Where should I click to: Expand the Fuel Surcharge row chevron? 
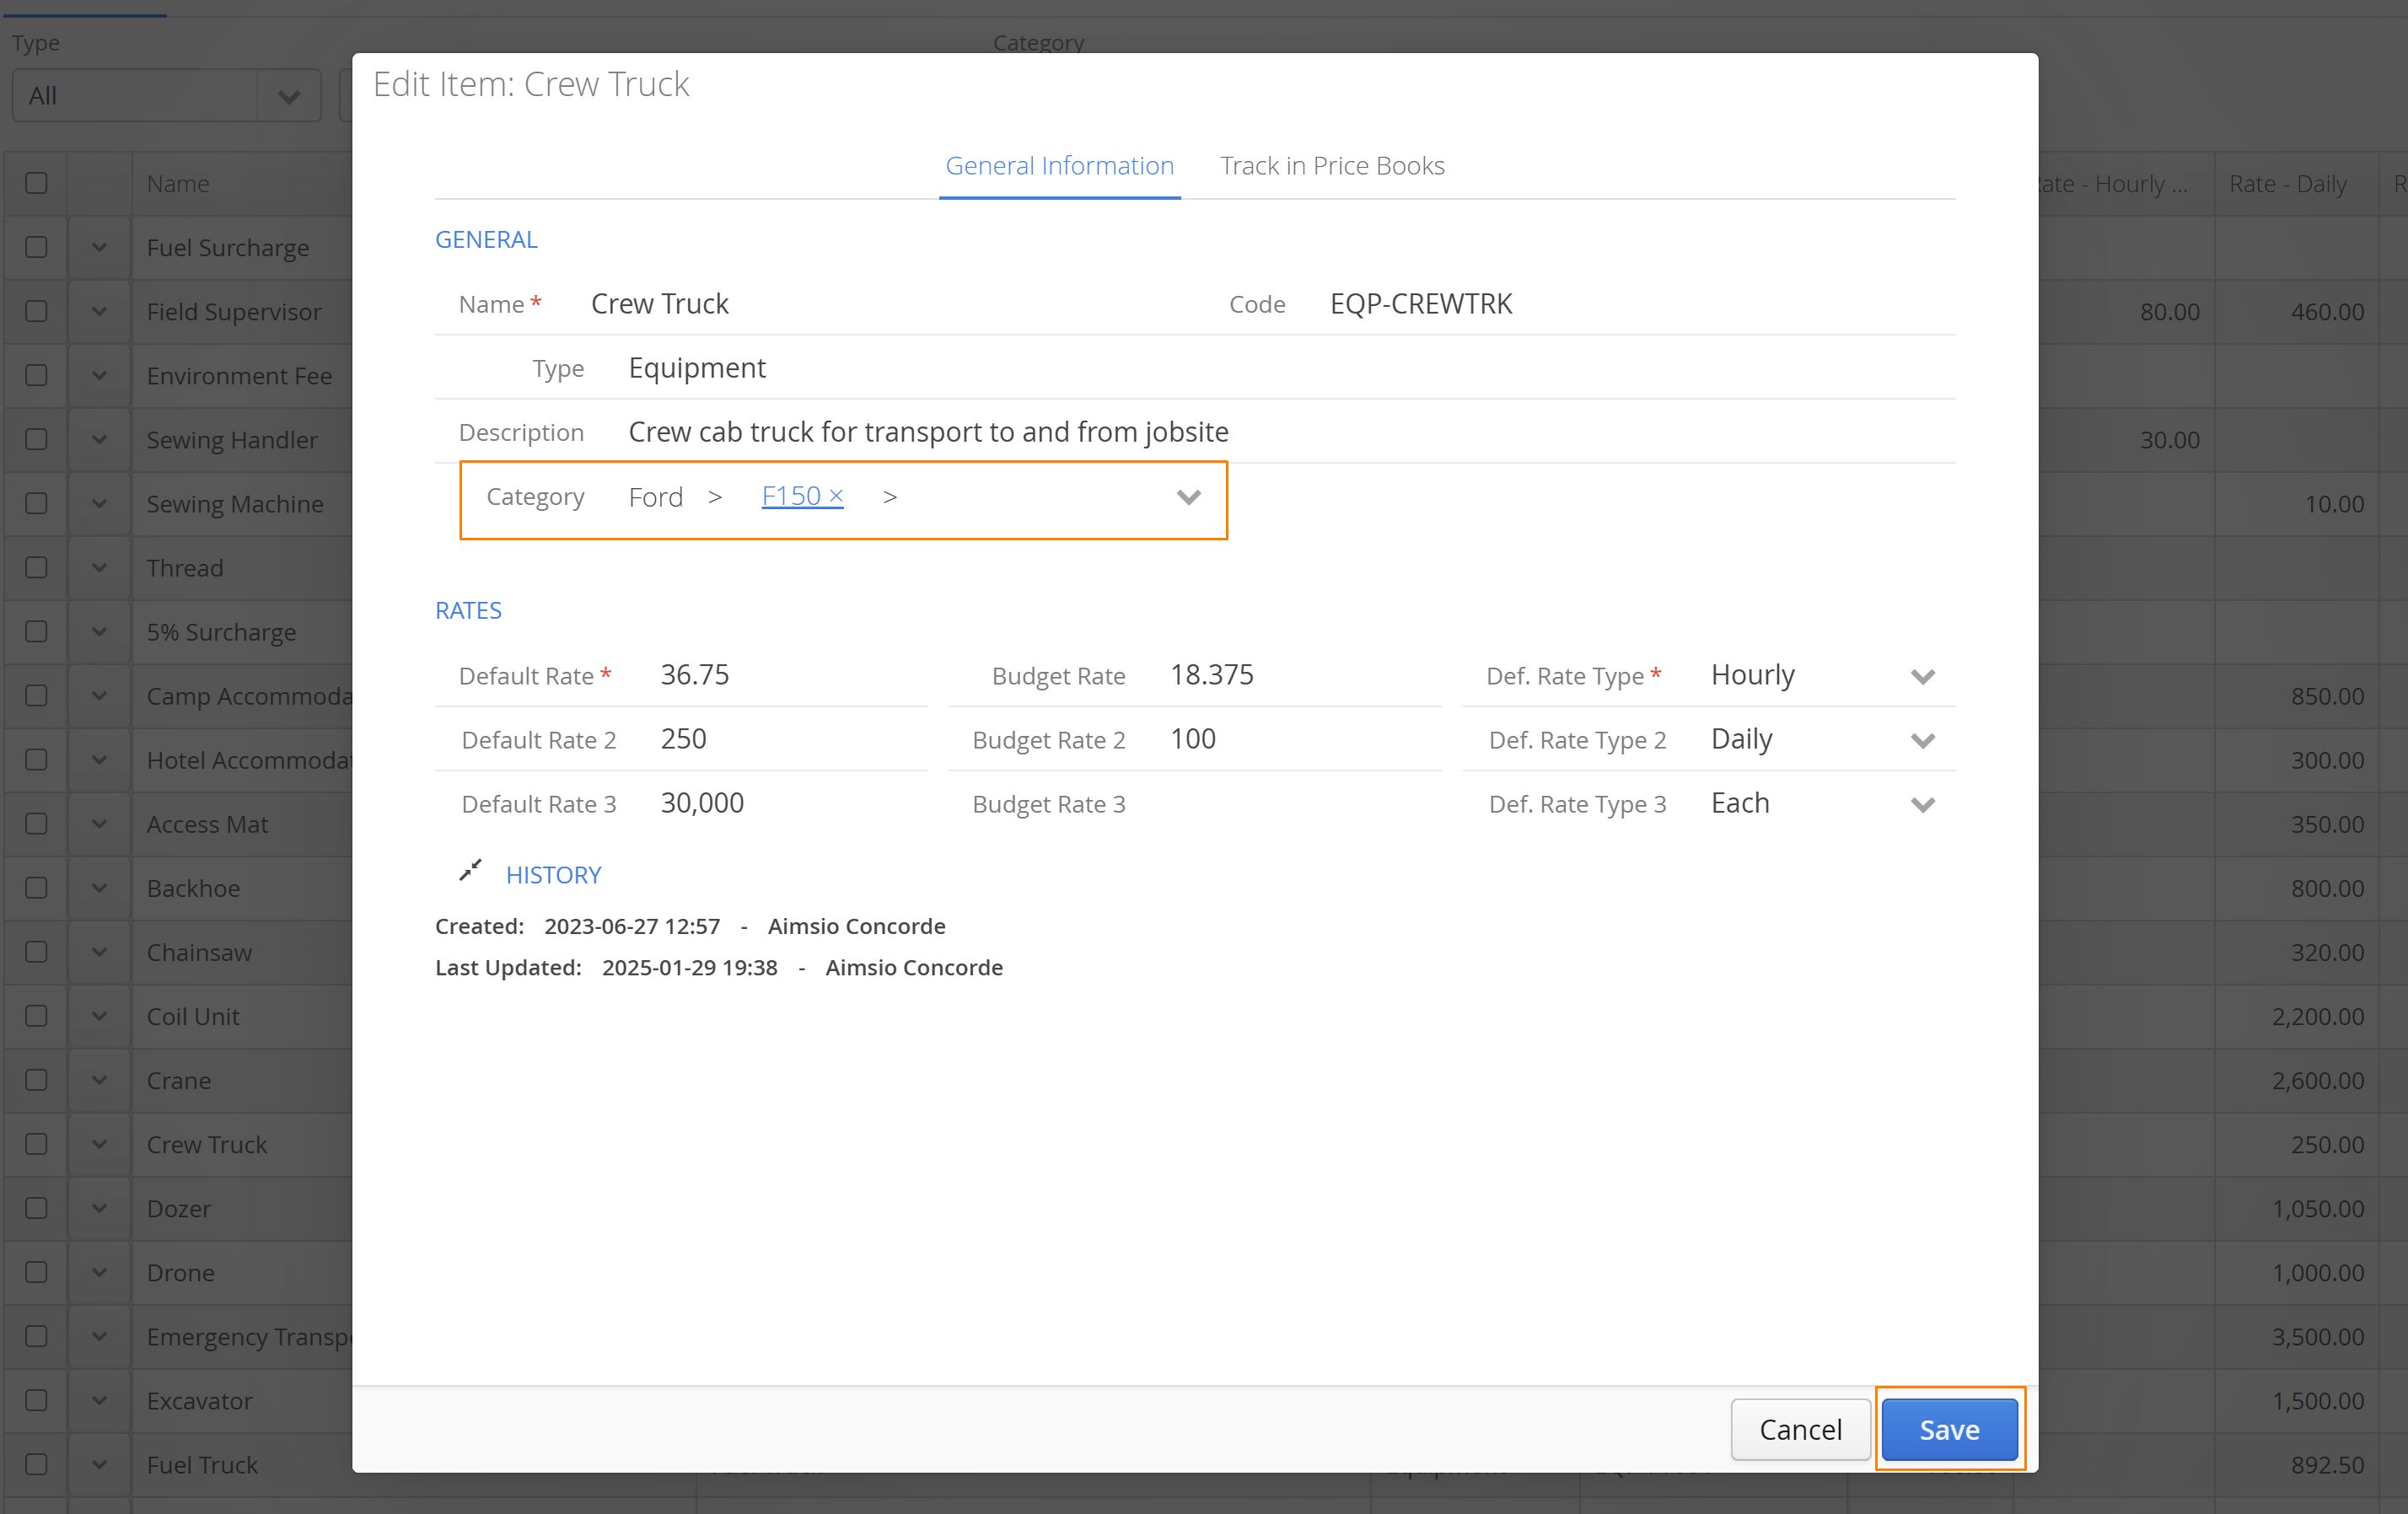point(99,247)
